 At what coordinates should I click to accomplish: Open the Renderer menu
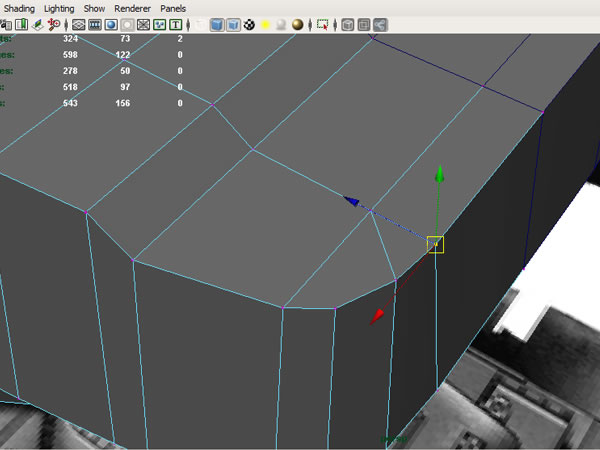[x=132, y=8]
